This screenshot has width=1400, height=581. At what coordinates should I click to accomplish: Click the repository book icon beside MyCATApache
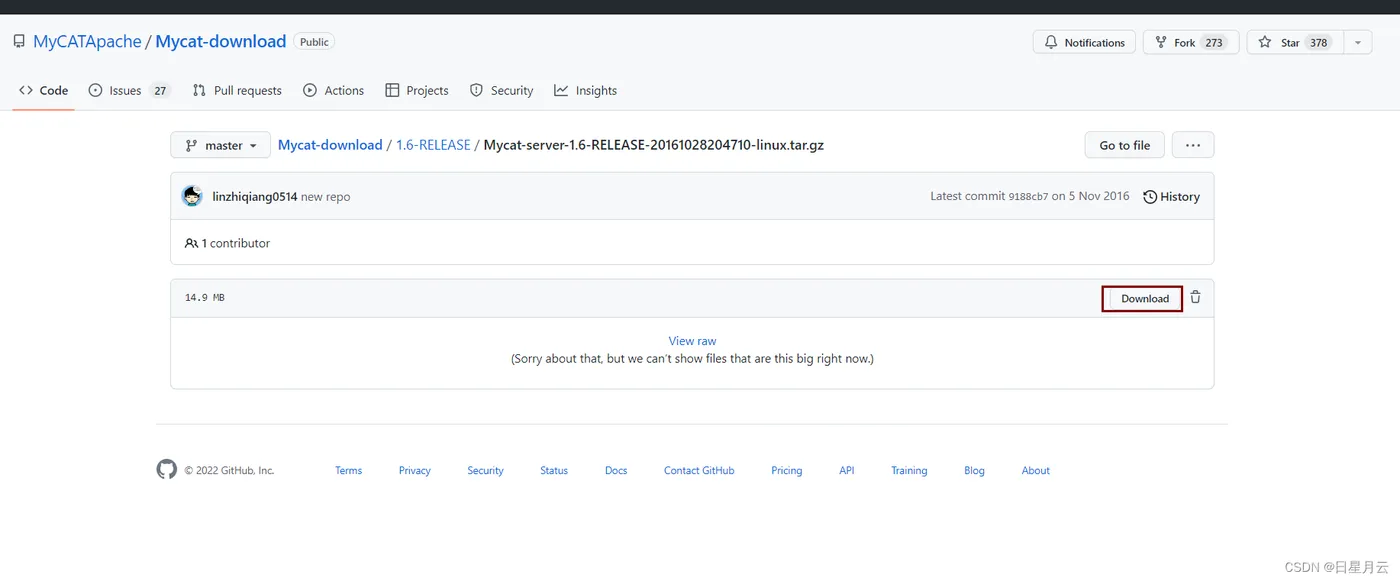(19, 42)
